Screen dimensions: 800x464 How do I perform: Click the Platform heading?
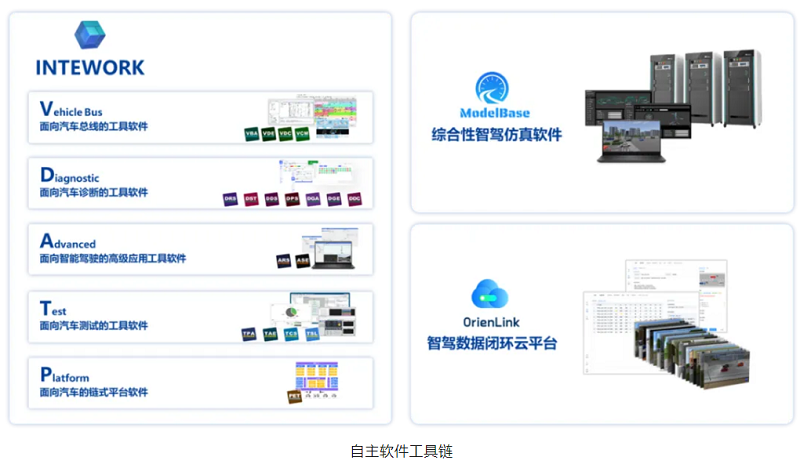click(x=65, y=375)
